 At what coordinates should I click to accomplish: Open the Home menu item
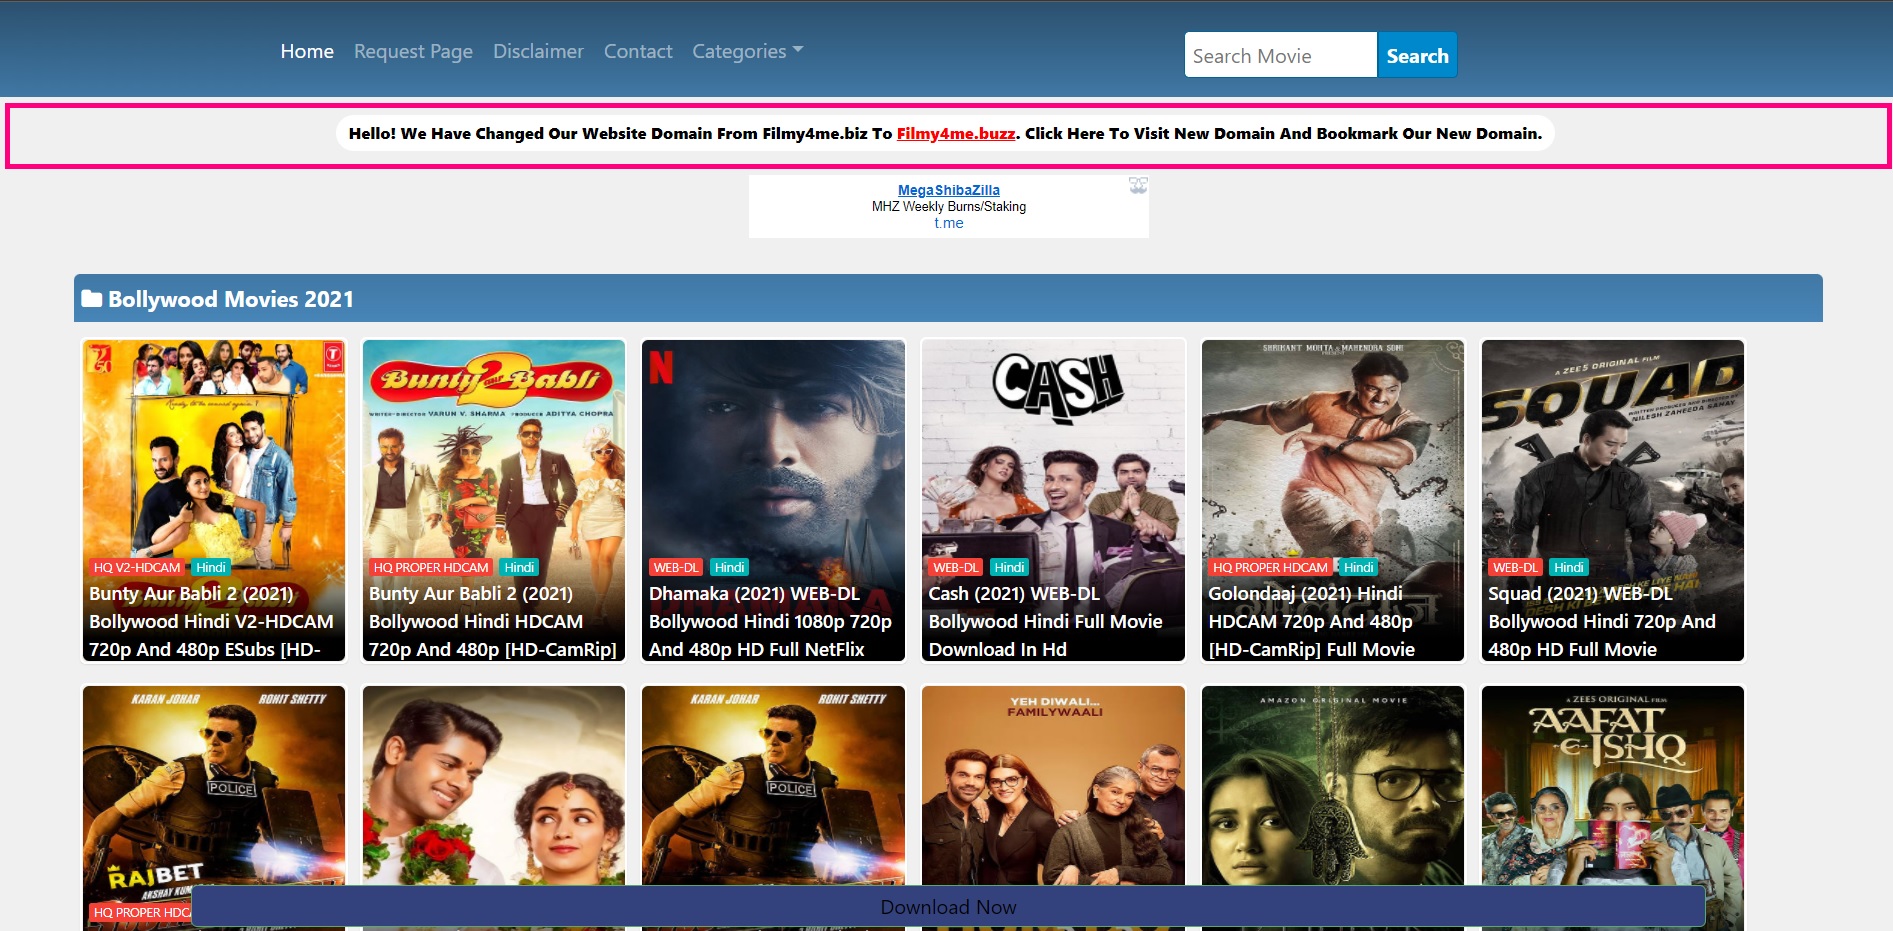tap(307, 51)
